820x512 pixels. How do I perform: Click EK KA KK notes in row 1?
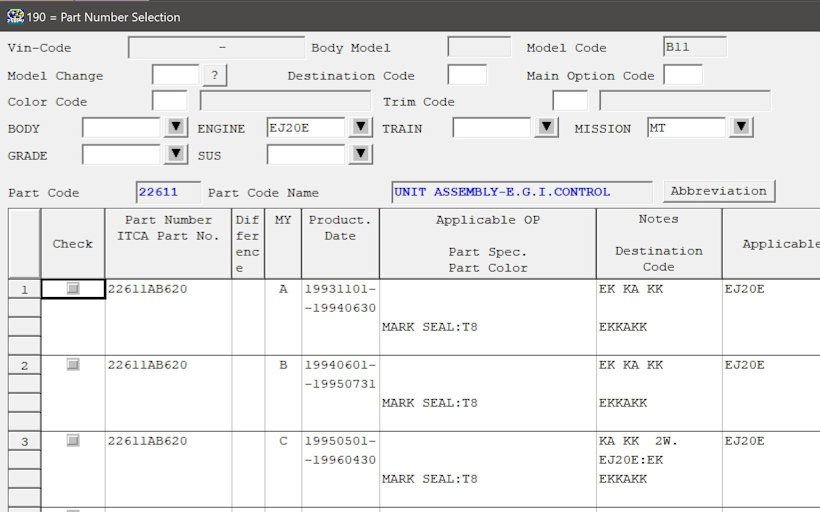click(631, 289)
